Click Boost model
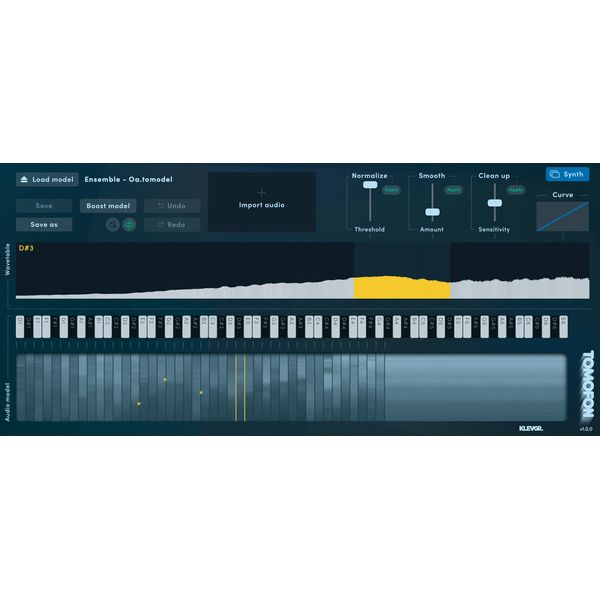Viewport: 600px width, 600px height. tap(108, 205)
